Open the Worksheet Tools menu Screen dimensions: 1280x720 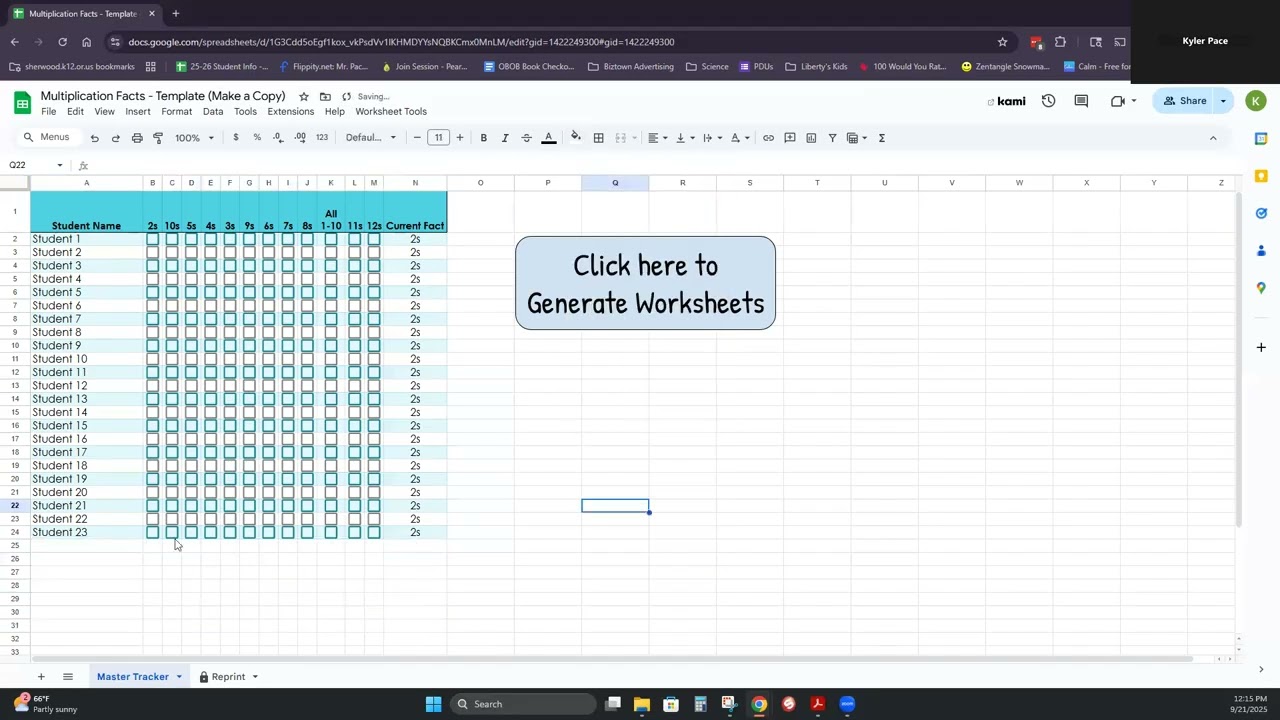[391, 112]
